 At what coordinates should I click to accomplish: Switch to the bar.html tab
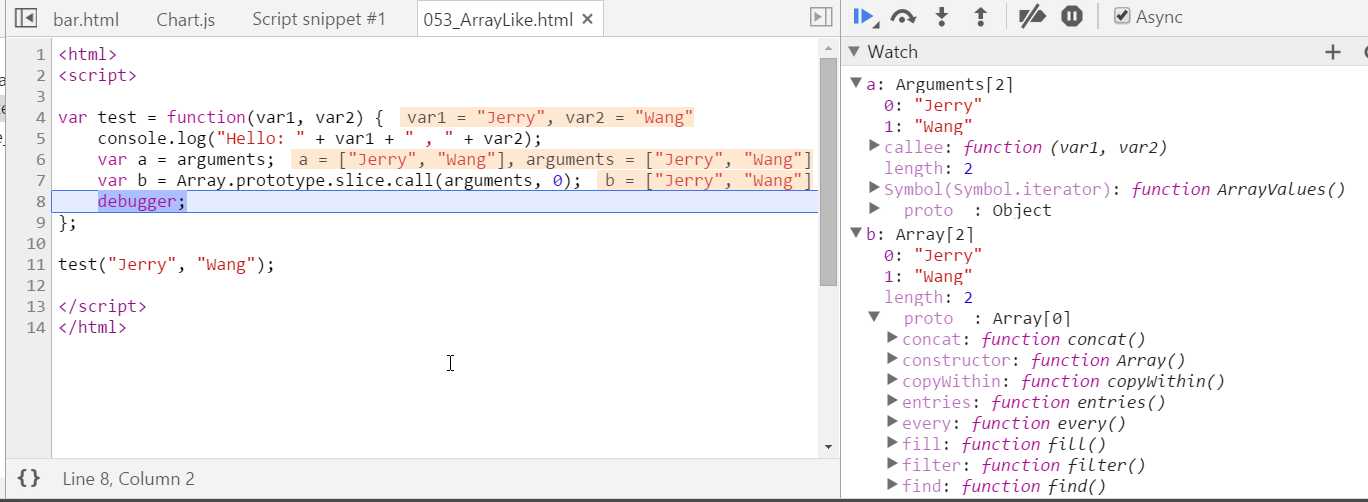86,19
